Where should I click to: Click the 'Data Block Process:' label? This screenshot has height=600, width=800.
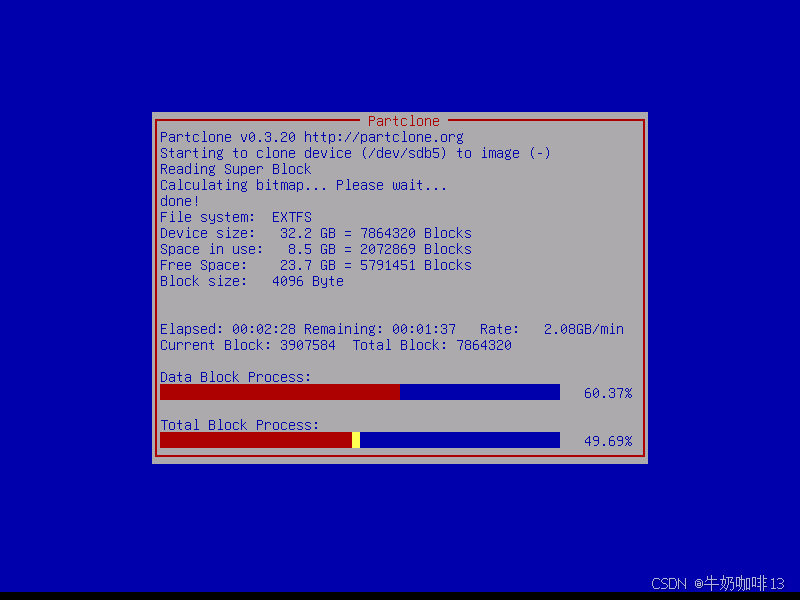point(235,377)
